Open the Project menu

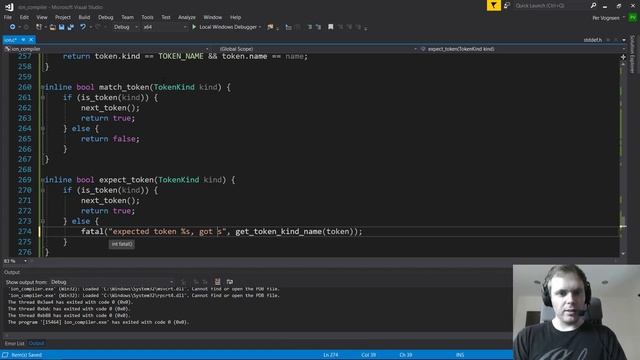[62, 17]
